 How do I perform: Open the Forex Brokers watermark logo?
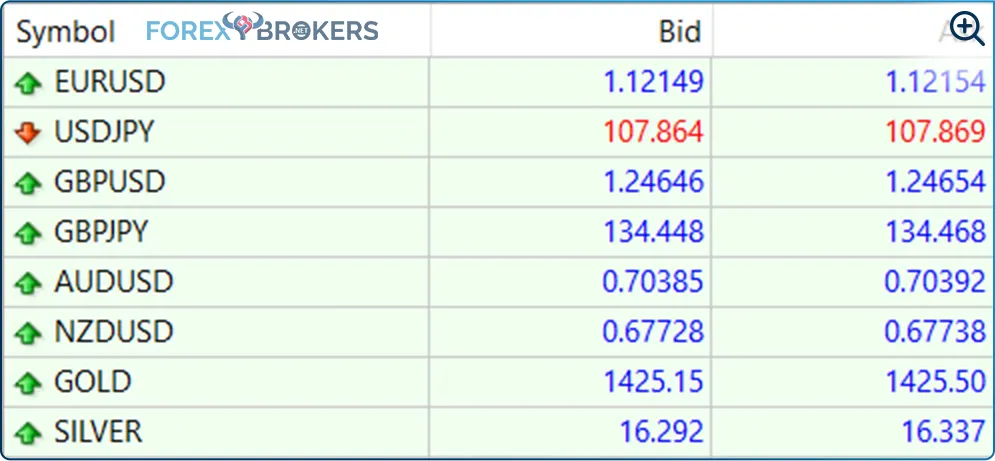[262, 28]
